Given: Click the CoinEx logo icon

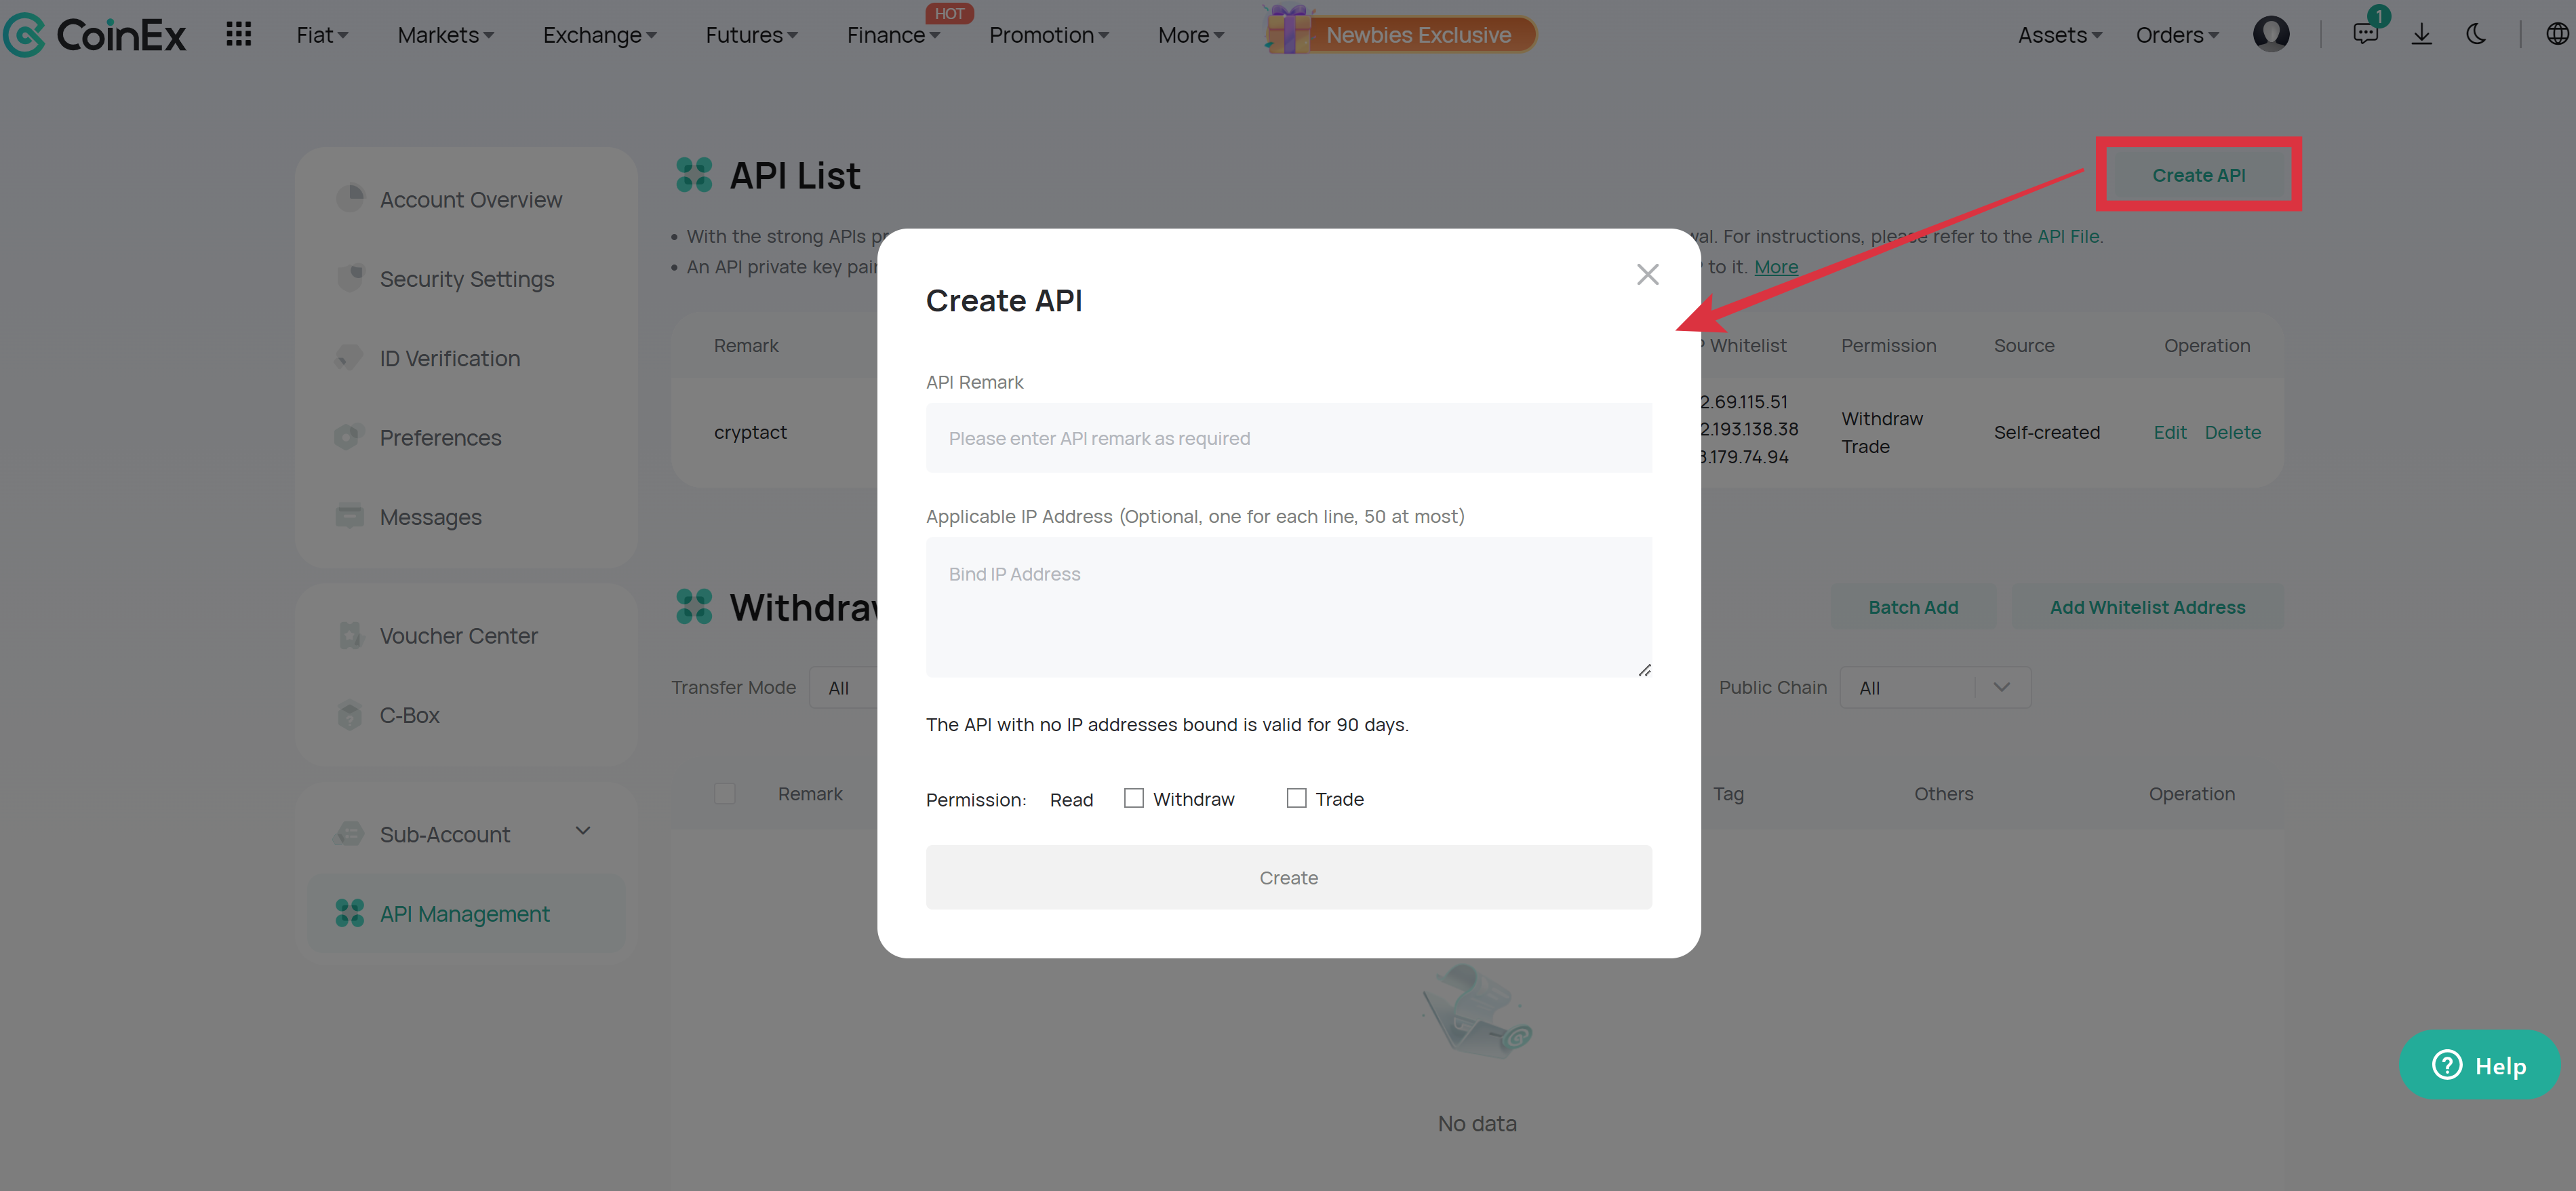Looking at the screenshot, I should click(x=24, y=35).
